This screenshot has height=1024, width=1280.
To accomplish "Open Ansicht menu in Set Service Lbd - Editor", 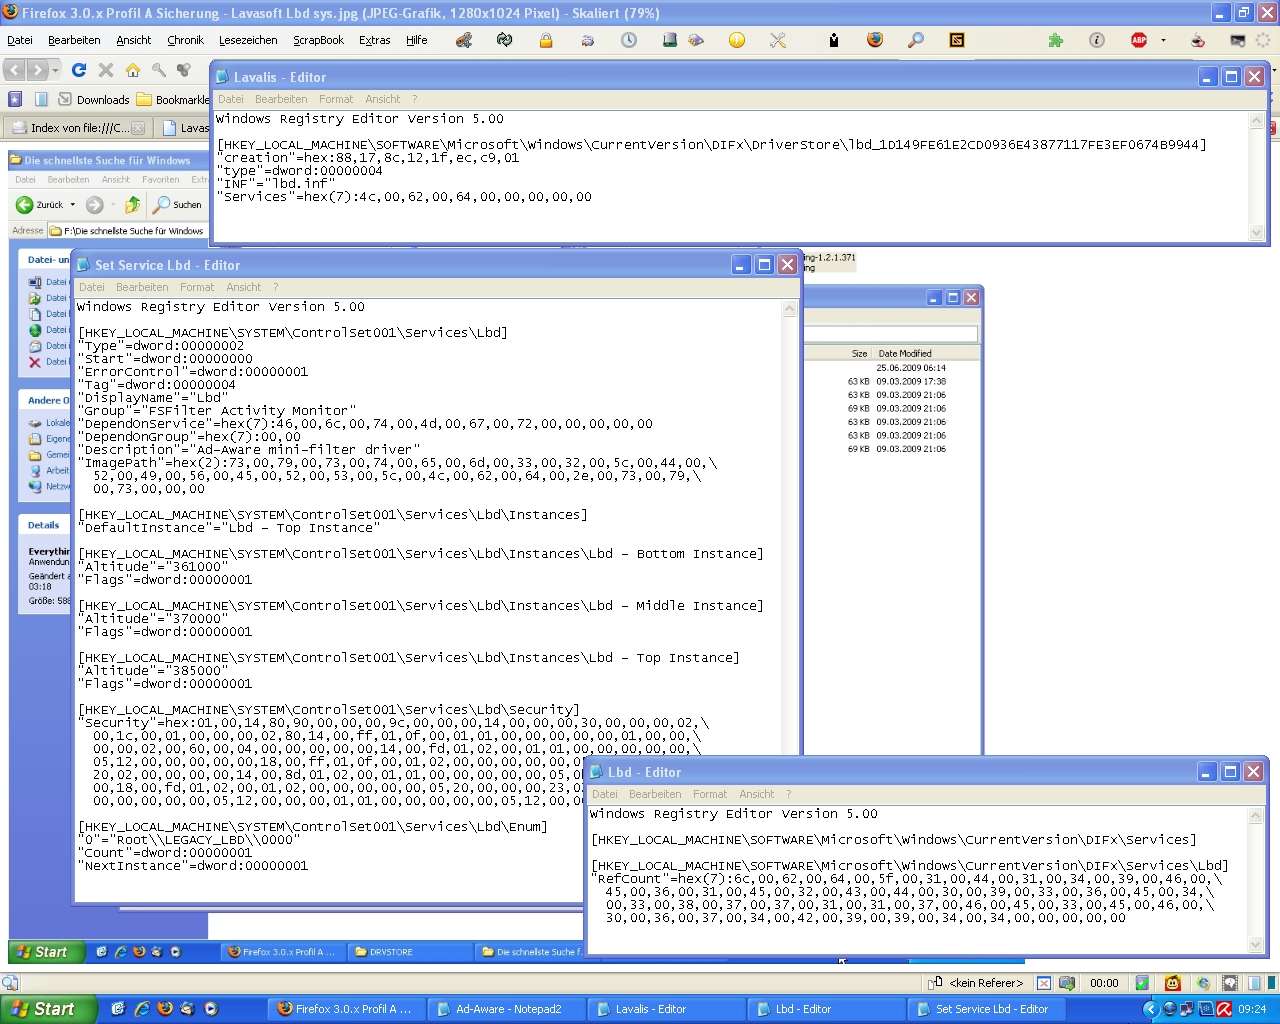I will click(244, 287).
